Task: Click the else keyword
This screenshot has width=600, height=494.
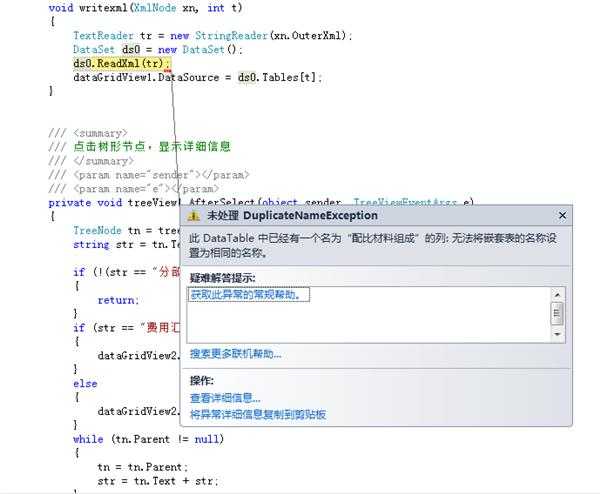Action: 85,383
